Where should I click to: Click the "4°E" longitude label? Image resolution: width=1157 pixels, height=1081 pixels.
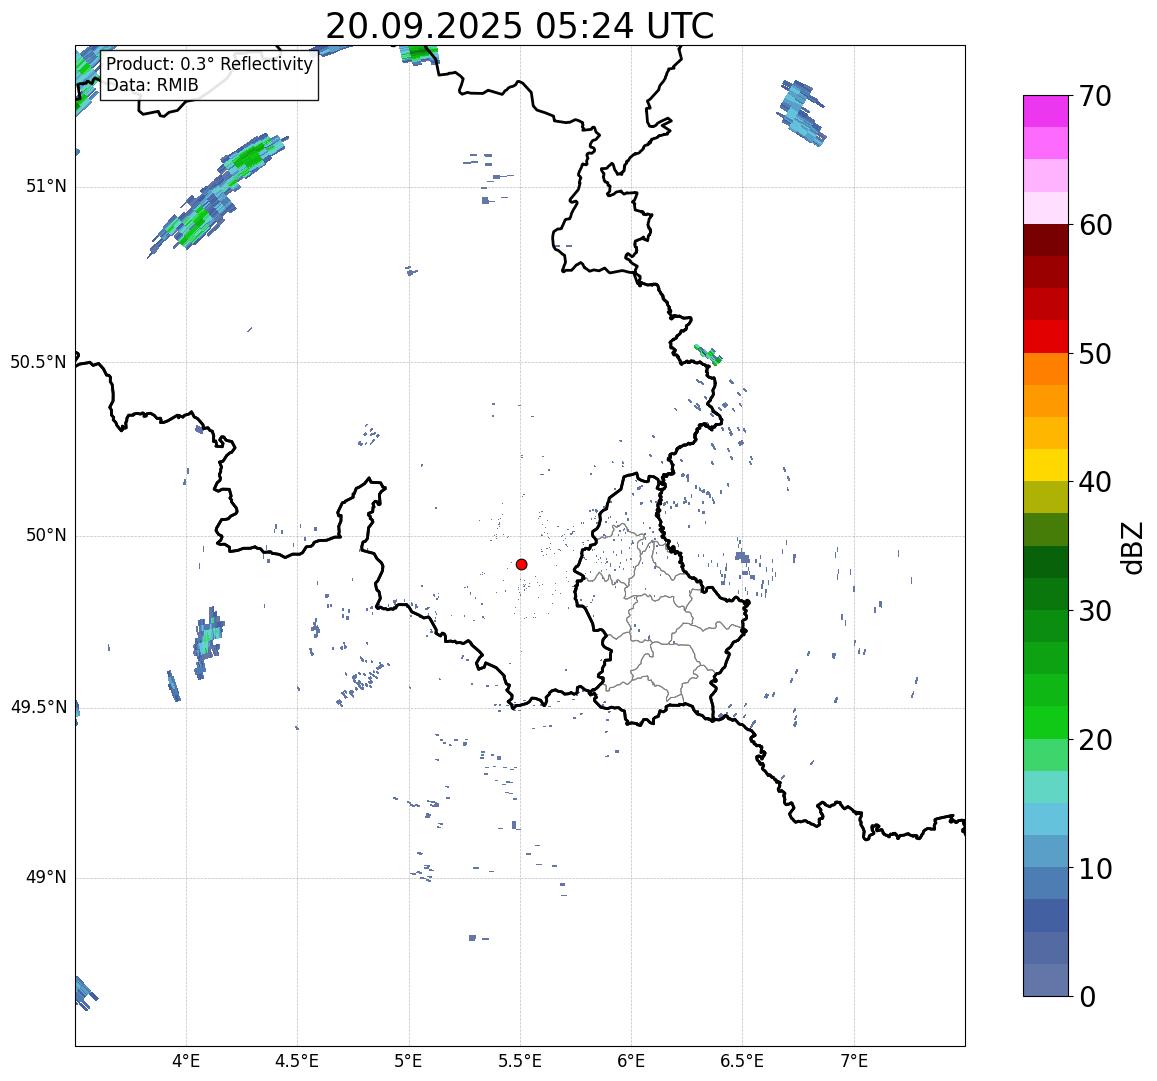pos(186,1061)
